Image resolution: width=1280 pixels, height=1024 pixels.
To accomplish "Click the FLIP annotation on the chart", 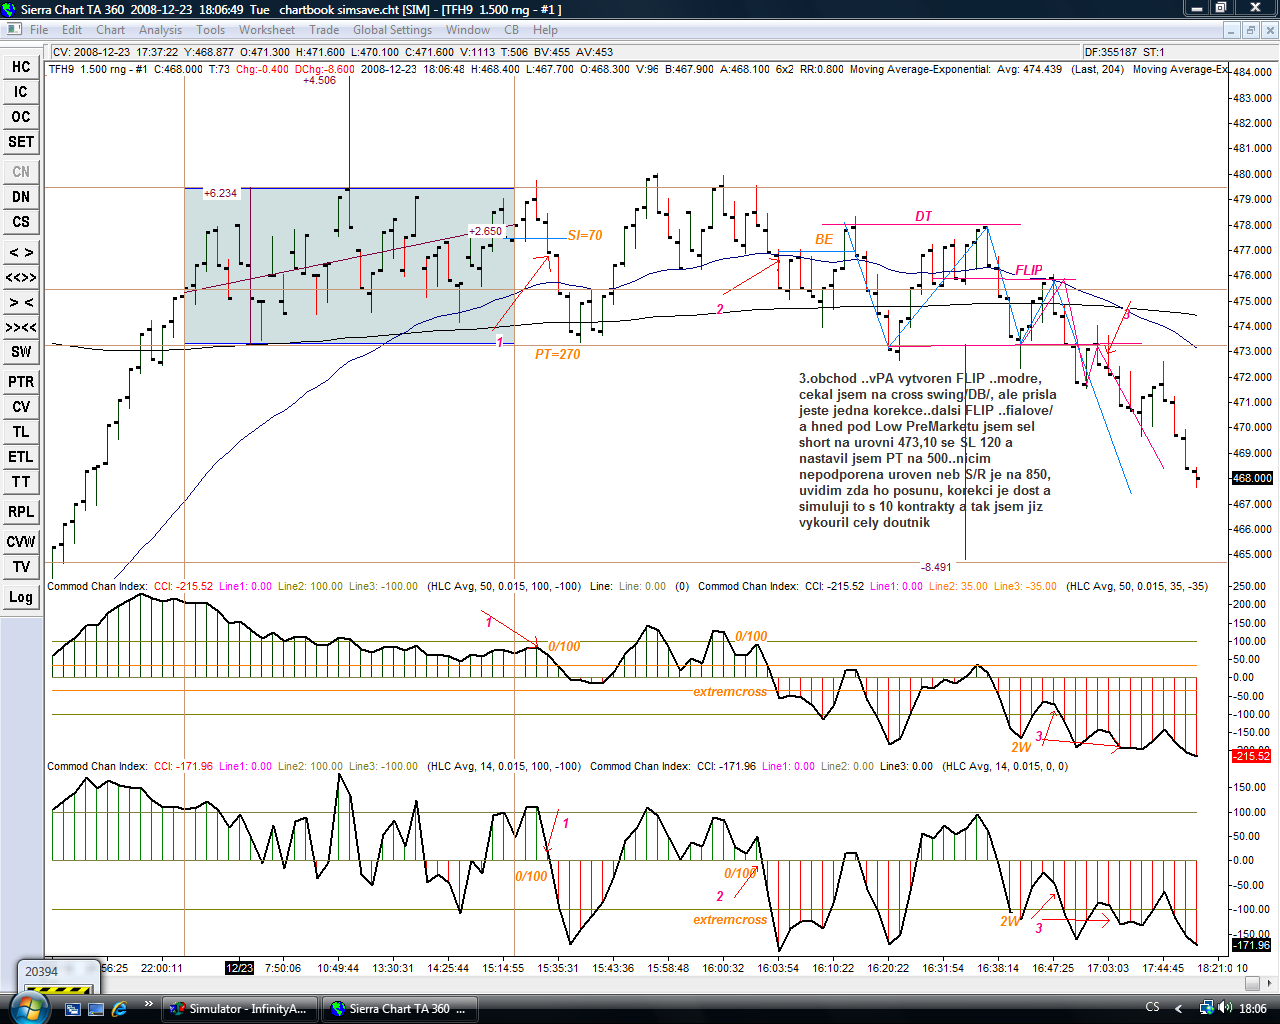I will 1029,270.
